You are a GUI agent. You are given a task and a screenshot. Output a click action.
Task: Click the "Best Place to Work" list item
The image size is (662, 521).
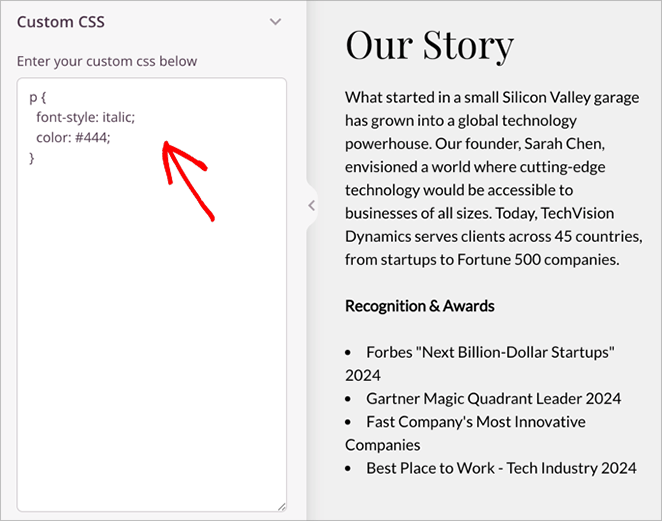(501, 467)
